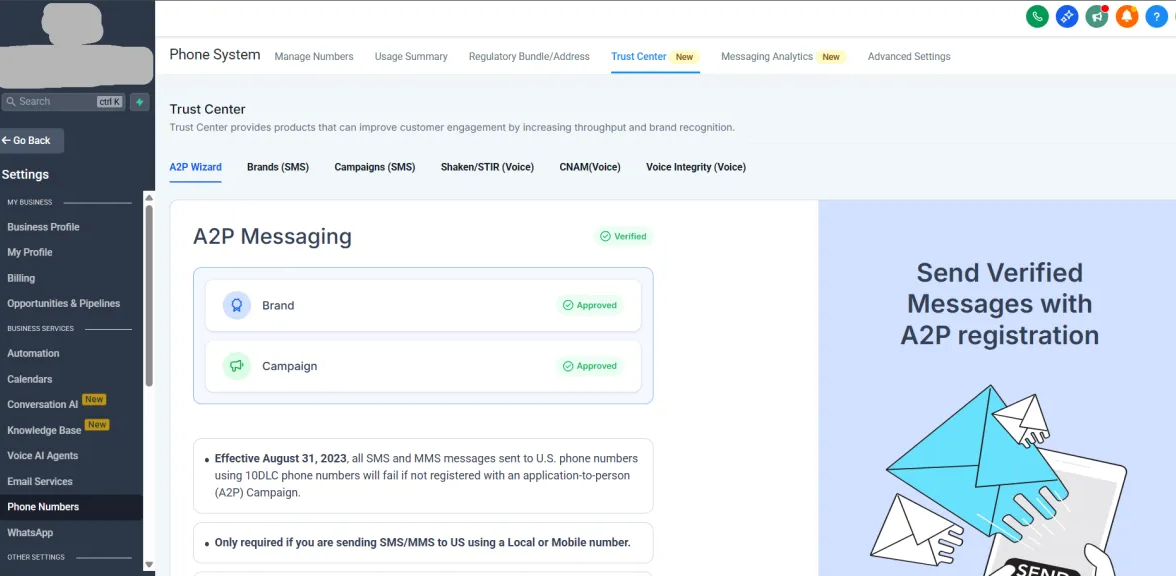The height and width of the screenshot is (576, 1176).
Task: Click the sidebar Search input field
Action: [x=64, y=102]
